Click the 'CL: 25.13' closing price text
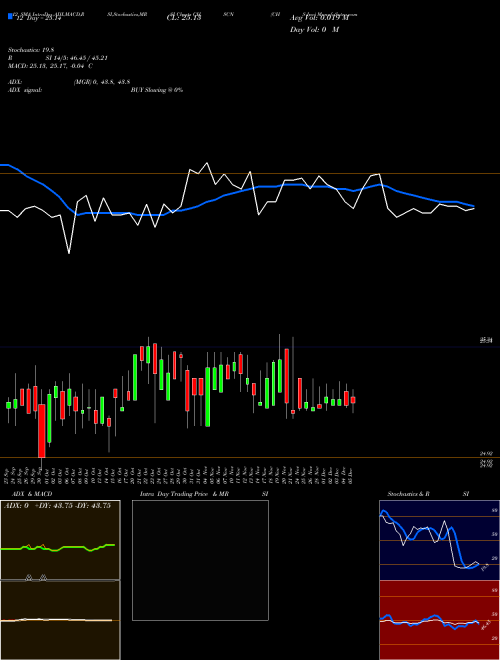 click(x=184, y=18)
